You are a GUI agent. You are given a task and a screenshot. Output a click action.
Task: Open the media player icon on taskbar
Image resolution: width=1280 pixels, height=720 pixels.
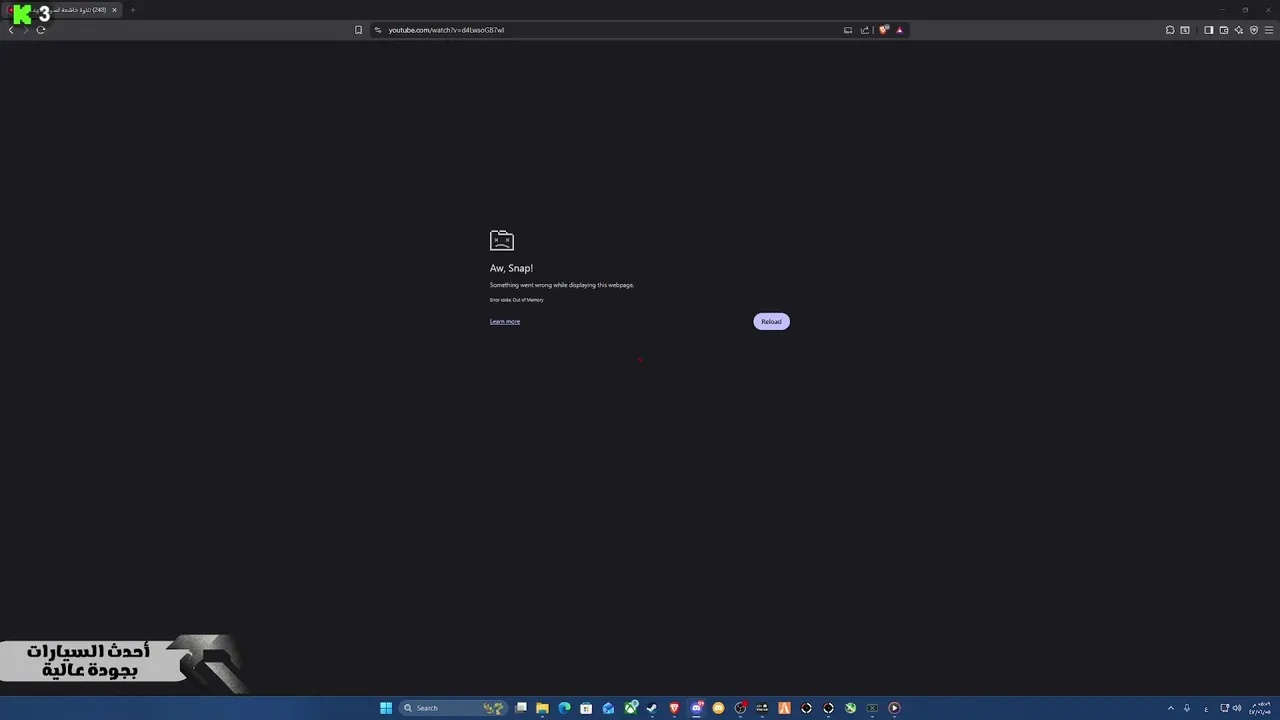894,708
